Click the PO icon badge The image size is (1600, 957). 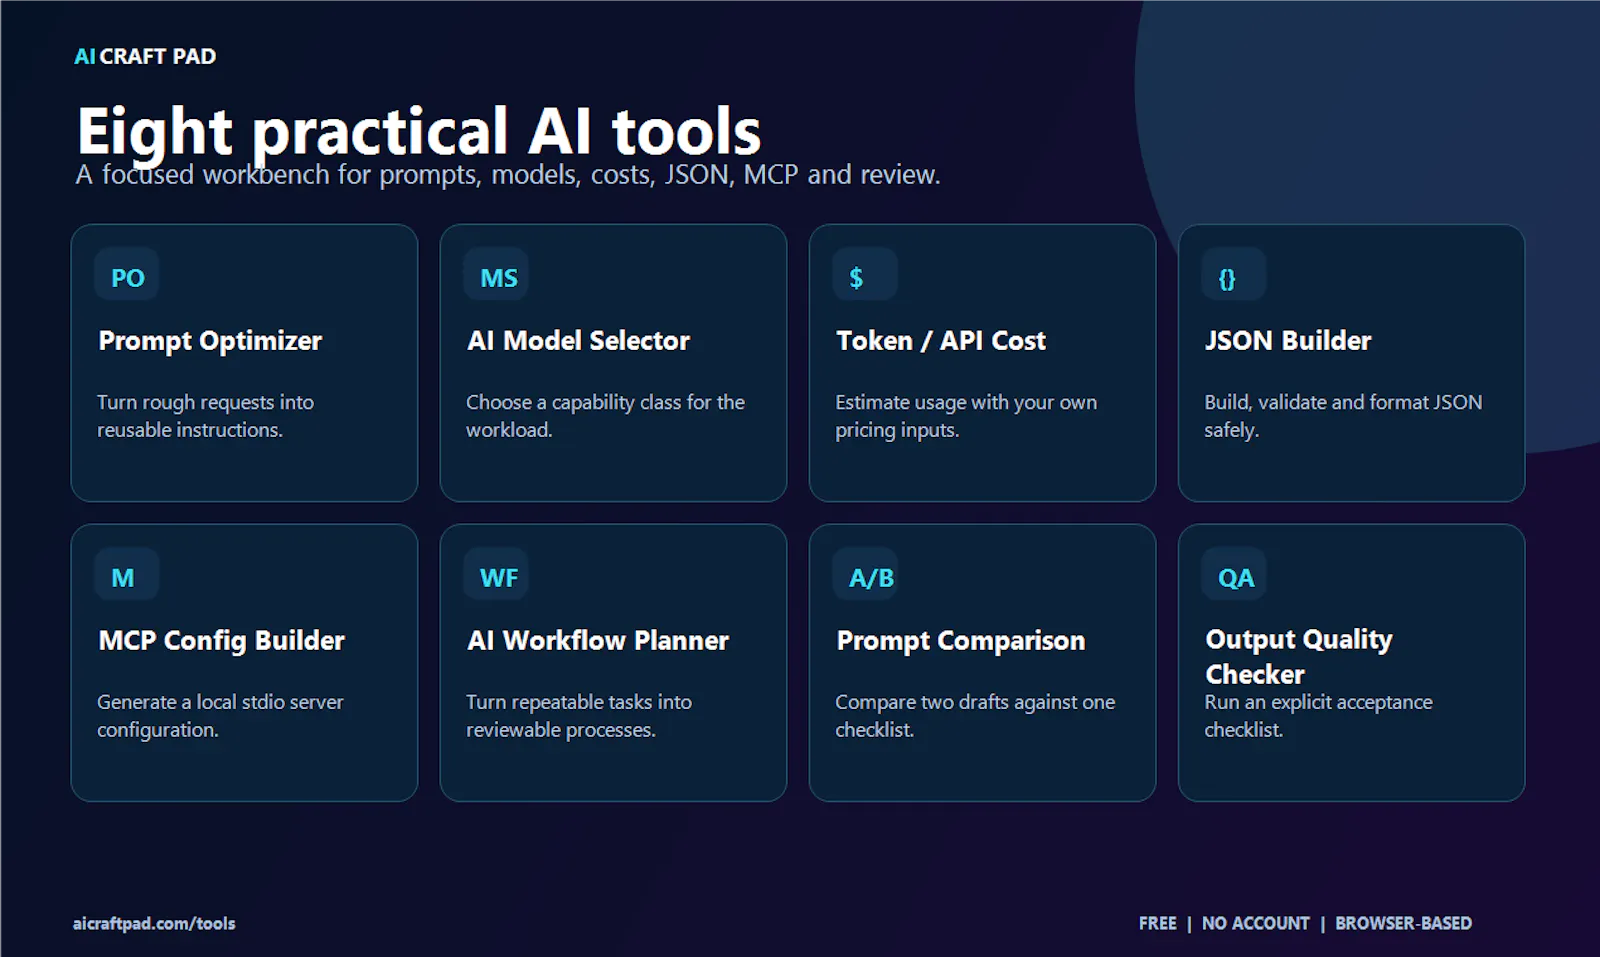tap(127, 276)
